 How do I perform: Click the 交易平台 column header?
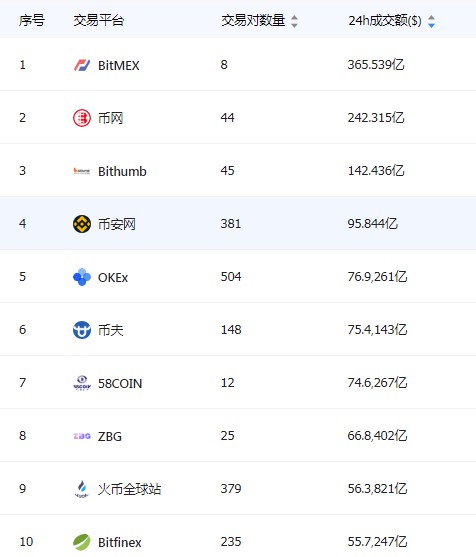pyautogui.click(x=99, y=20)
